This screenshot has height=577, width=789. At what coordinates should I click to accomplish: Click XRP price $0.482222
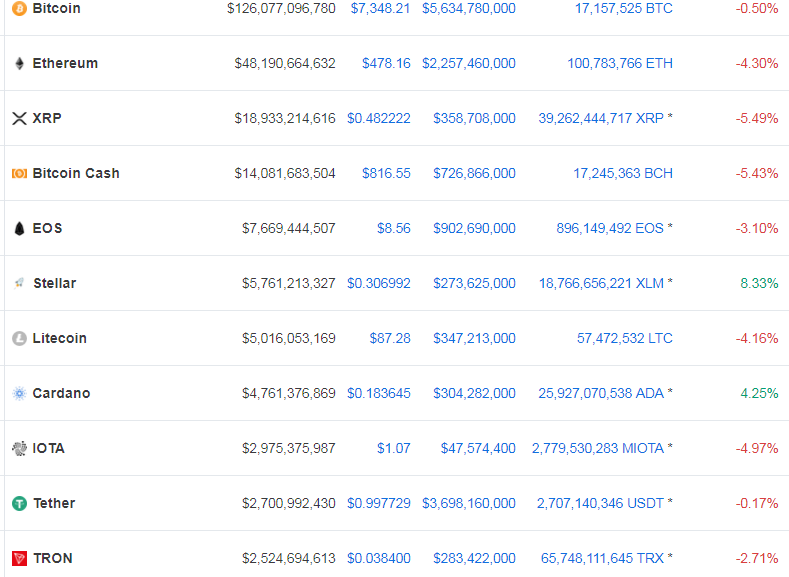(x=379, y=118)
